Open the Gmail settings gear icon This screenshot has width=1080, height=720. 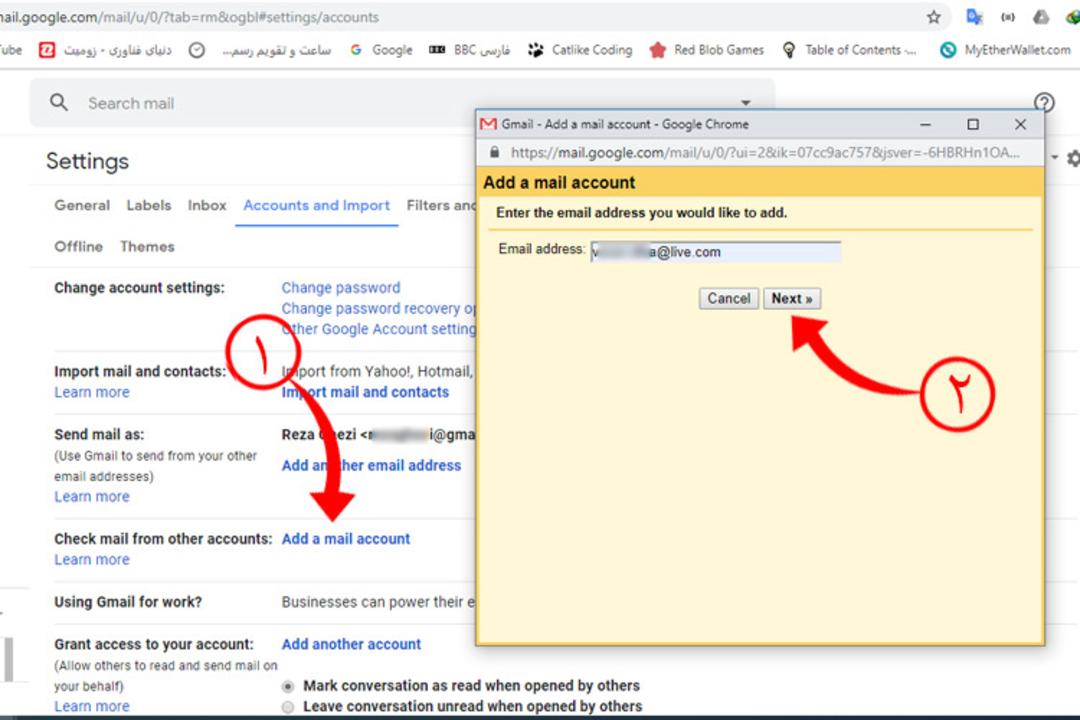(1073, 158)
